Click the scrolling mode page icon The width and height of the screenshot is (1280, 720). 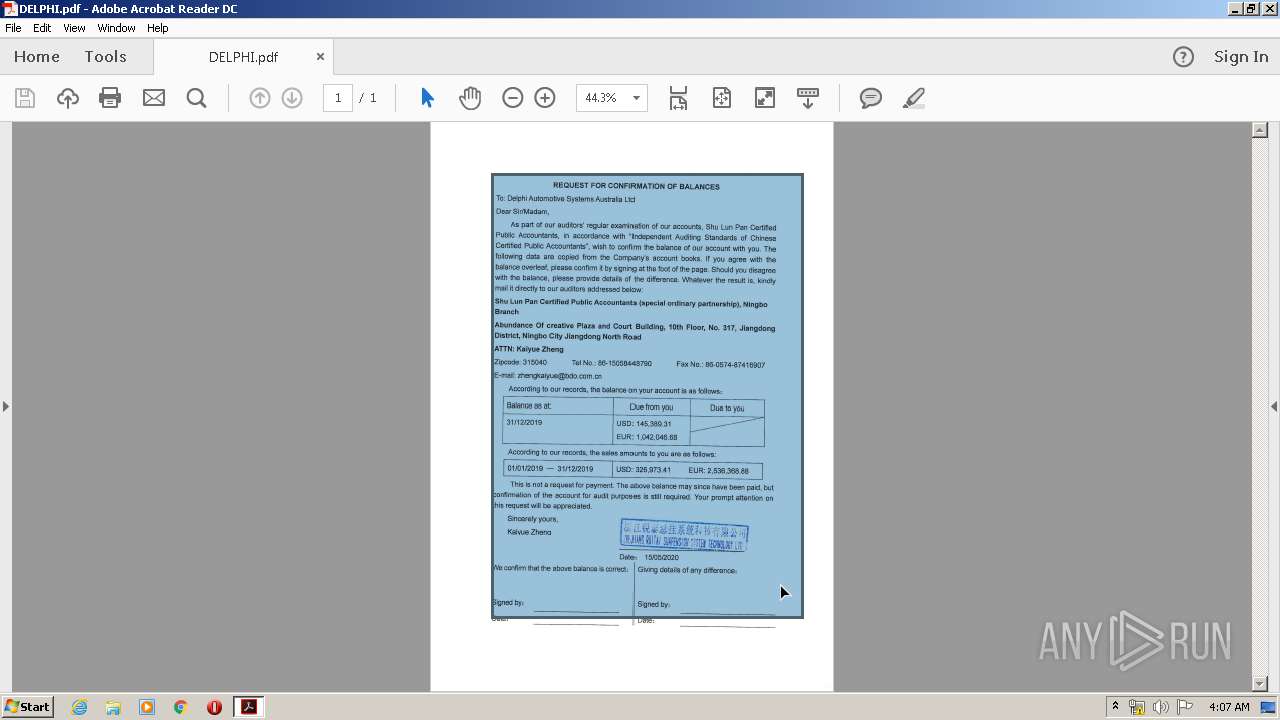click(x=678, y=98)
